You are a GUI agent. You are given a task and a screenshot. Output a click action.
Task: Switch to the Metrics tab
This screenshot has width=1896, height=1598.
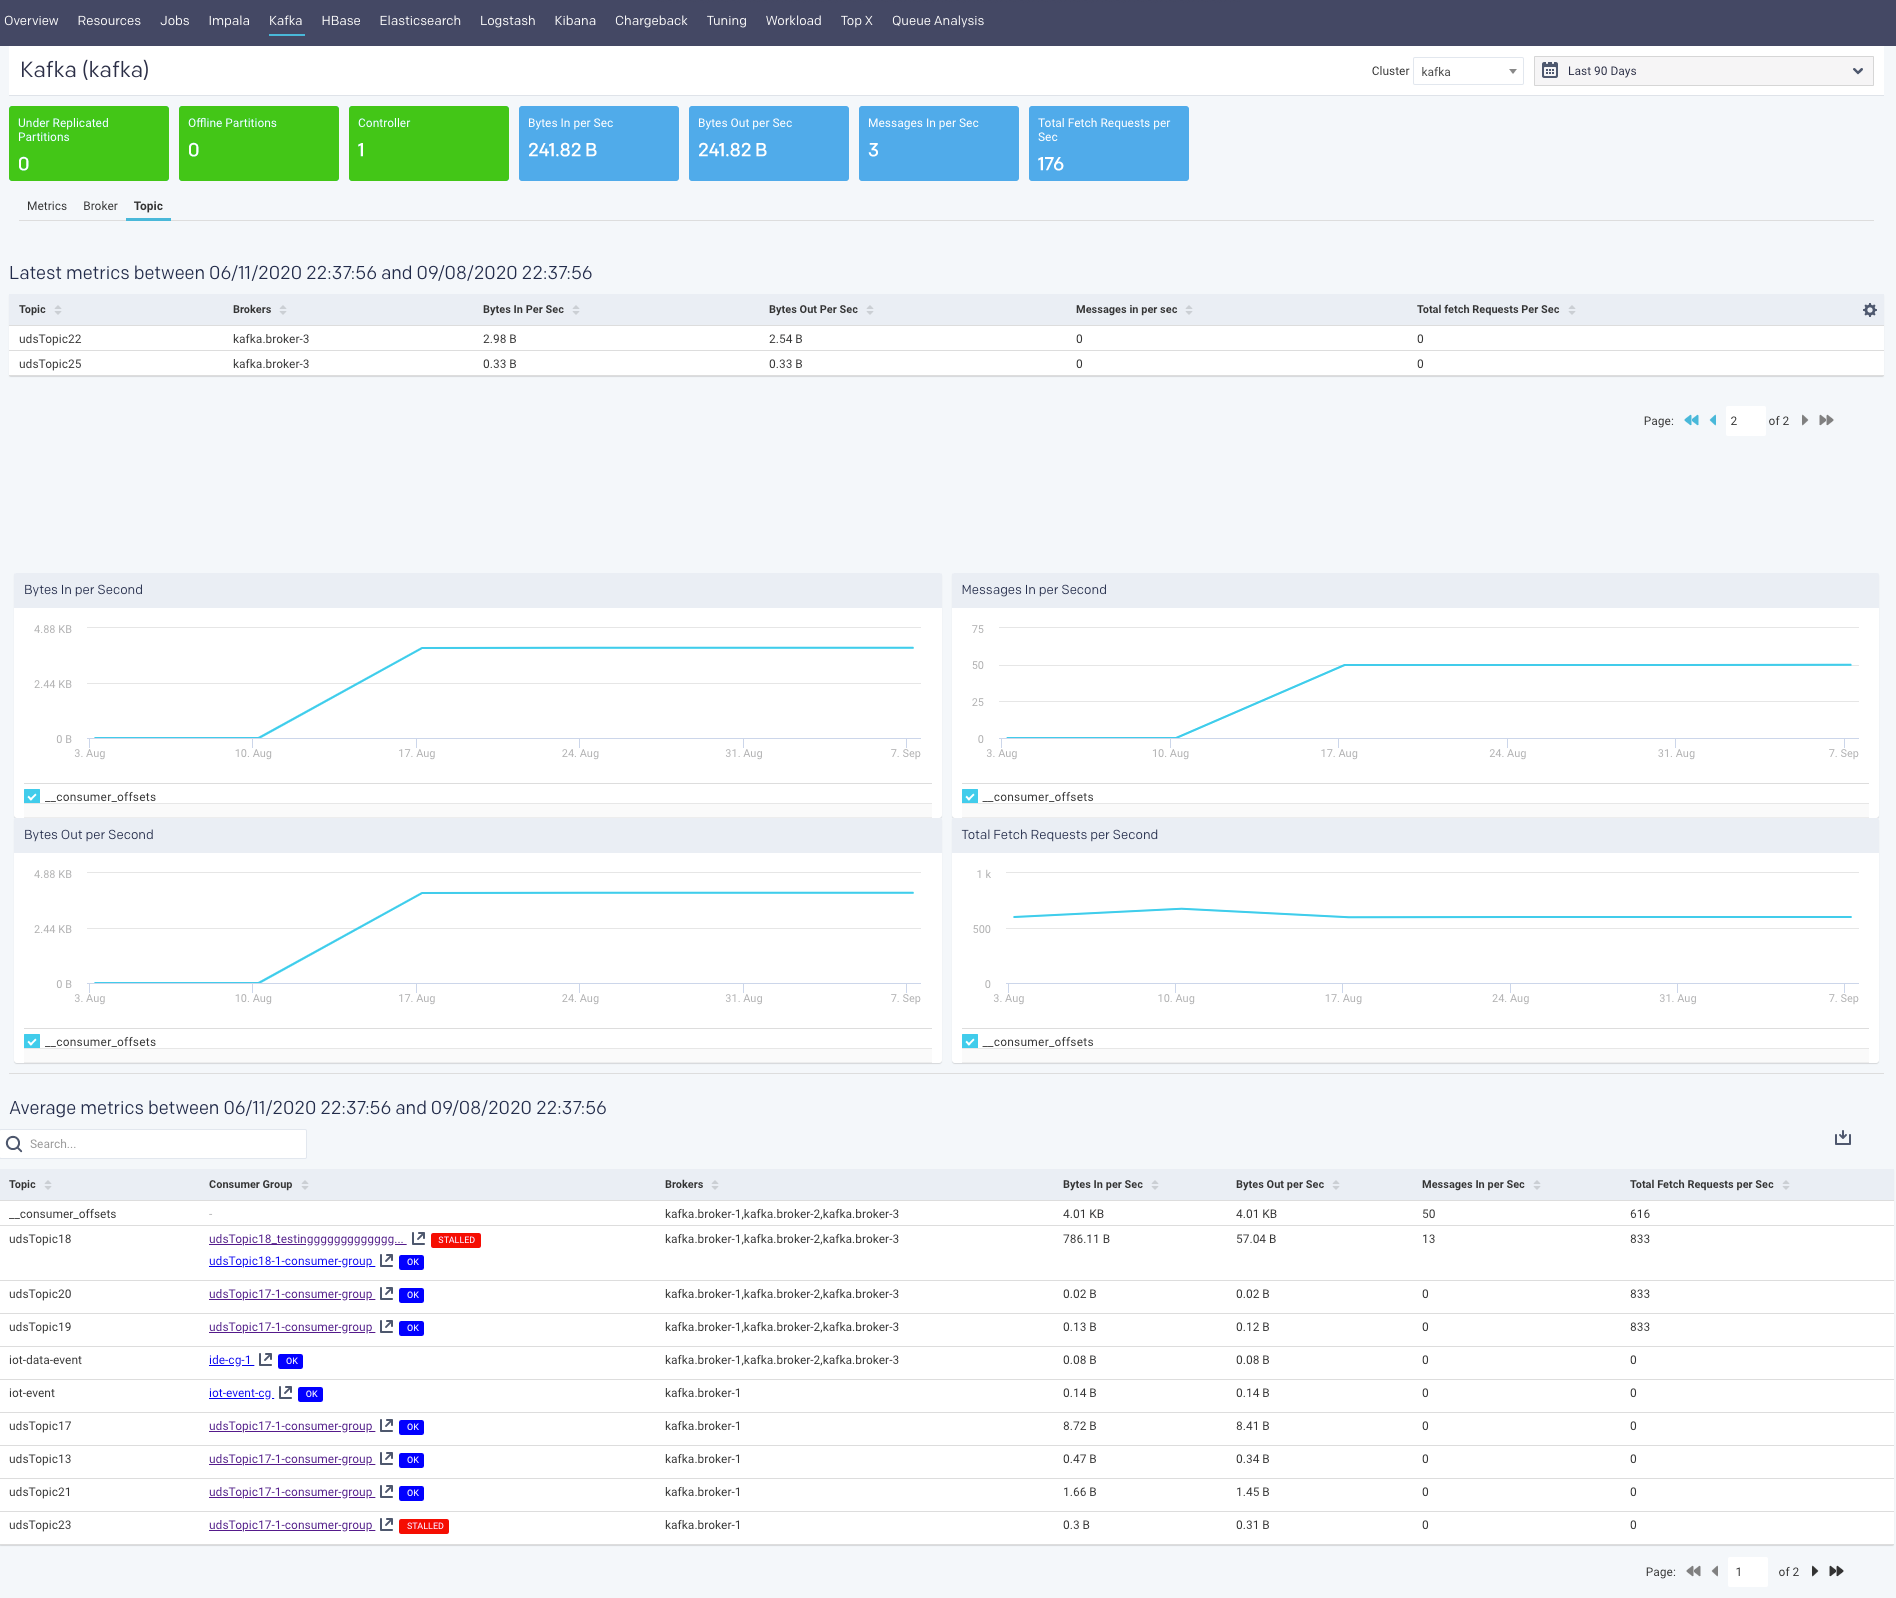[47, 206]
